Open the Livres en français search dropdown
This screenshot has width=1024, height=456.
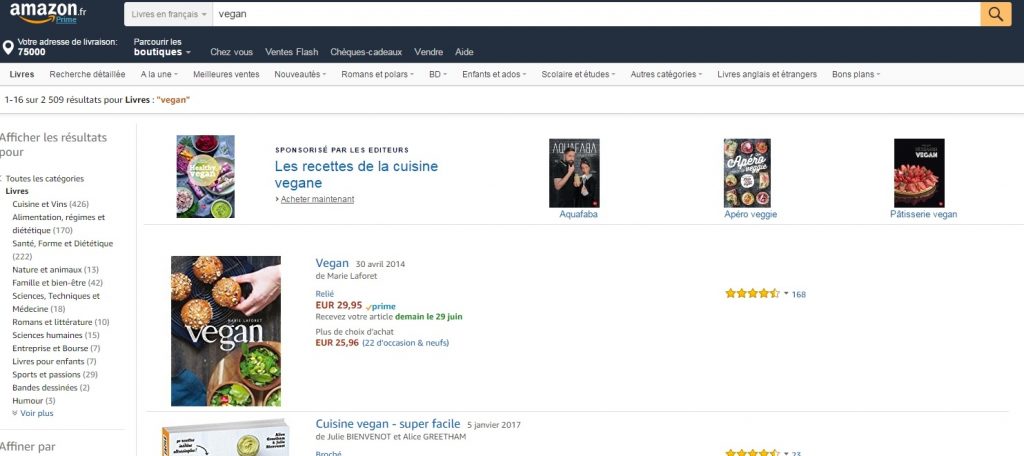[170, 15]
